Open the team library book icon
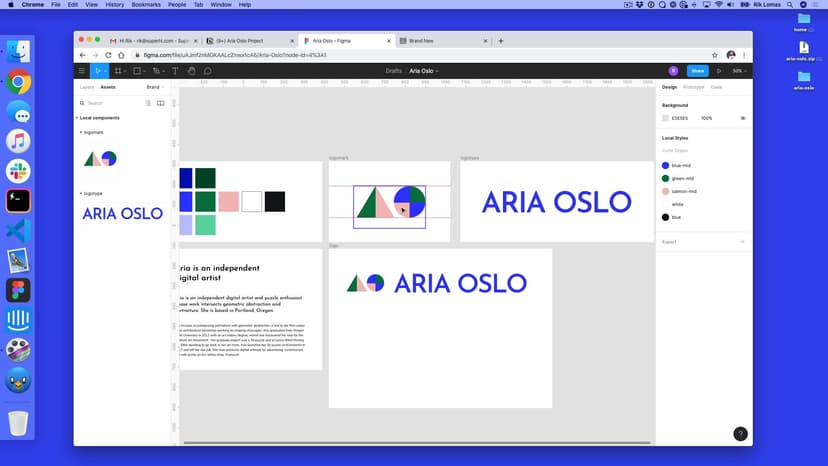The height and width of the screenshot is (466, 828). click(x=161, y=103)
